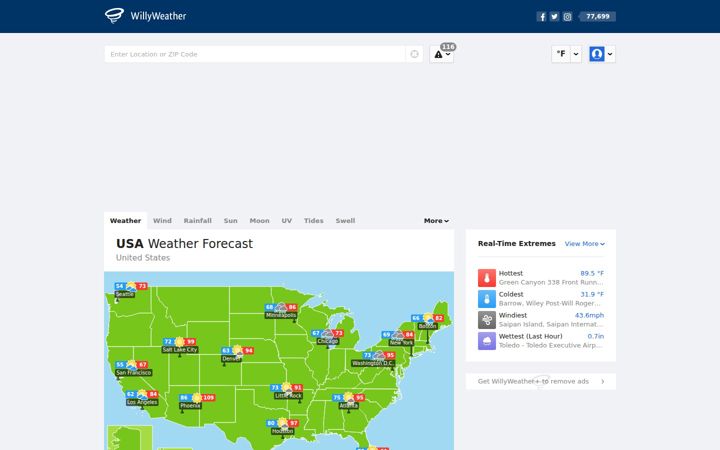
Task: Focus the Enter Location or ZIP Code field
Action: coord(255,54)
